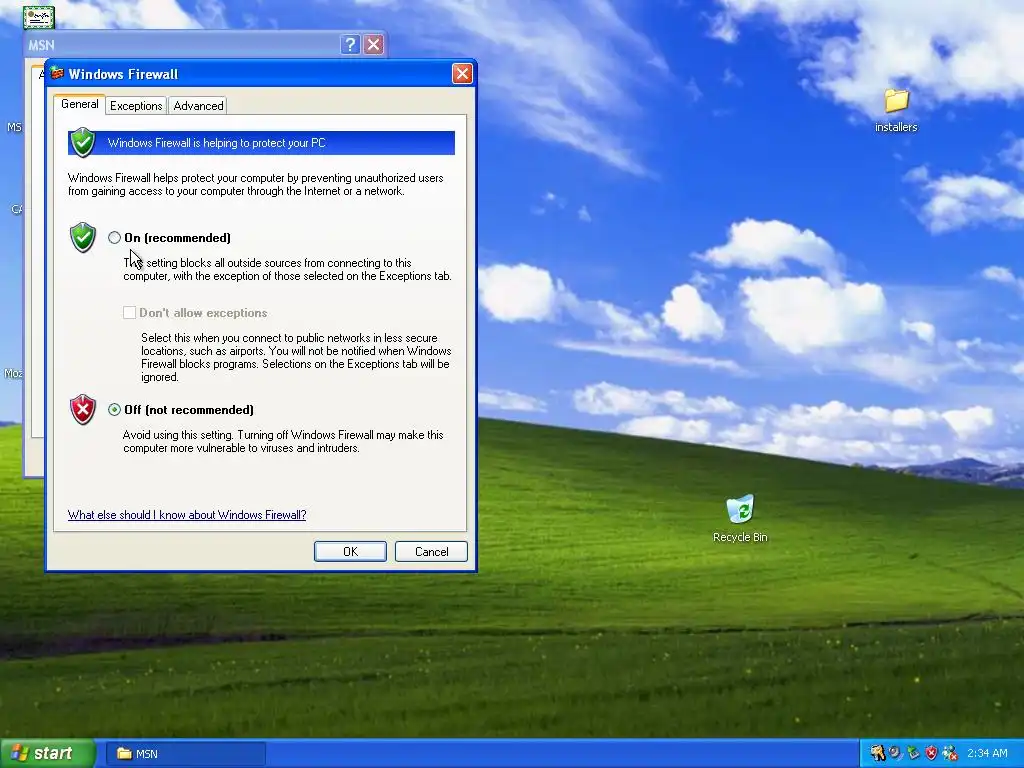Switch to the Advanced tab
The height and width of the screenshot is (768, 1024).
tap(198, 106)
